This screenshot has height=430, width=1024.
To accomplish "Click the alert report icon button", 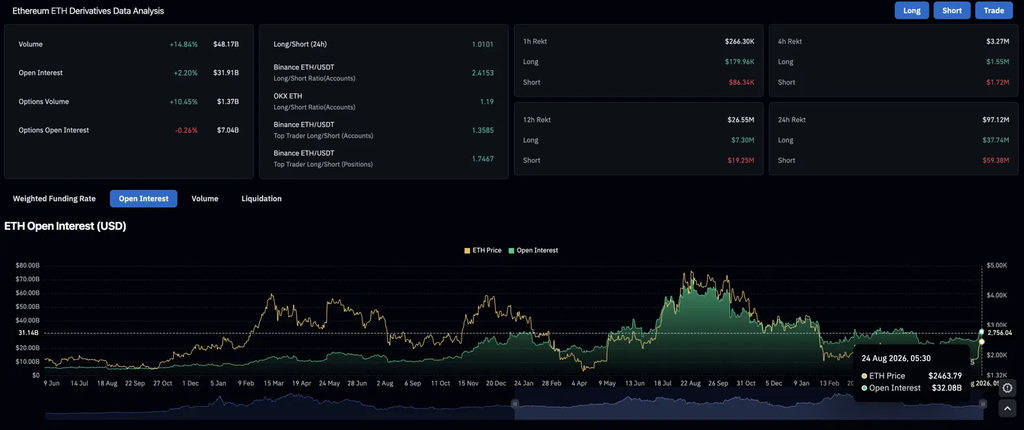I will click(1008, 388).
